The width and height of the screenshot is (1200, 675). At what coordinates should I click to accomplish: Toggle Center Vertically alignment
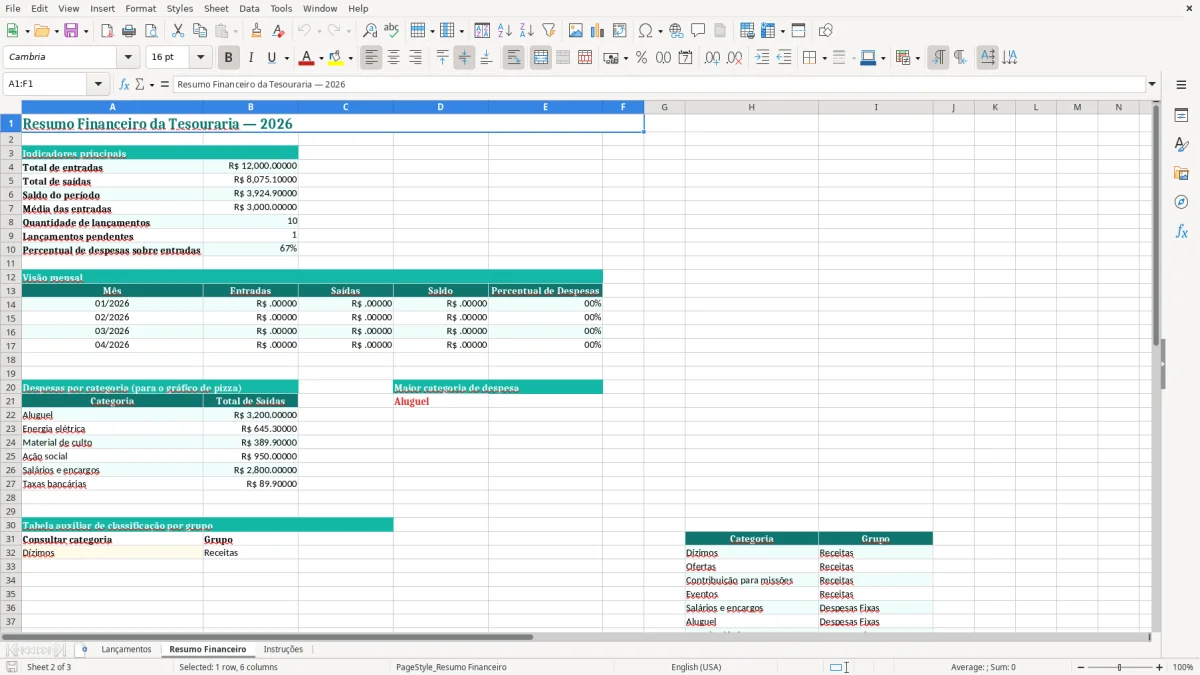(x=464, y=58)
